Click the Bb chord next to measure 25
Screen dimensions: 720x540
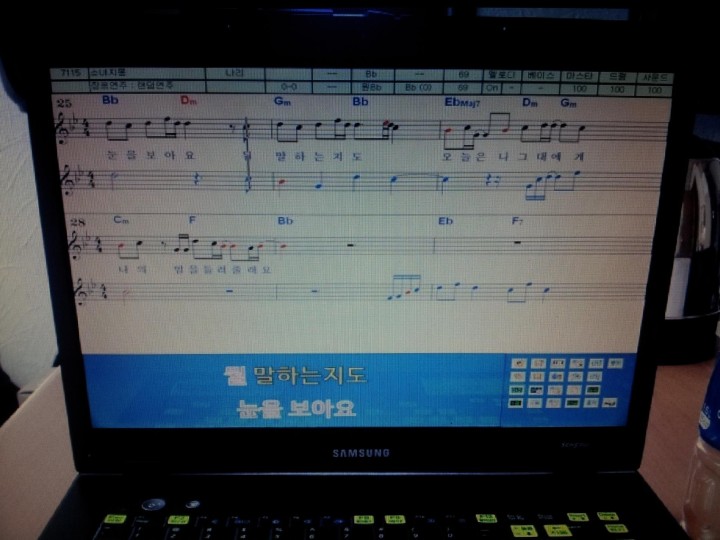coord(110,100)
